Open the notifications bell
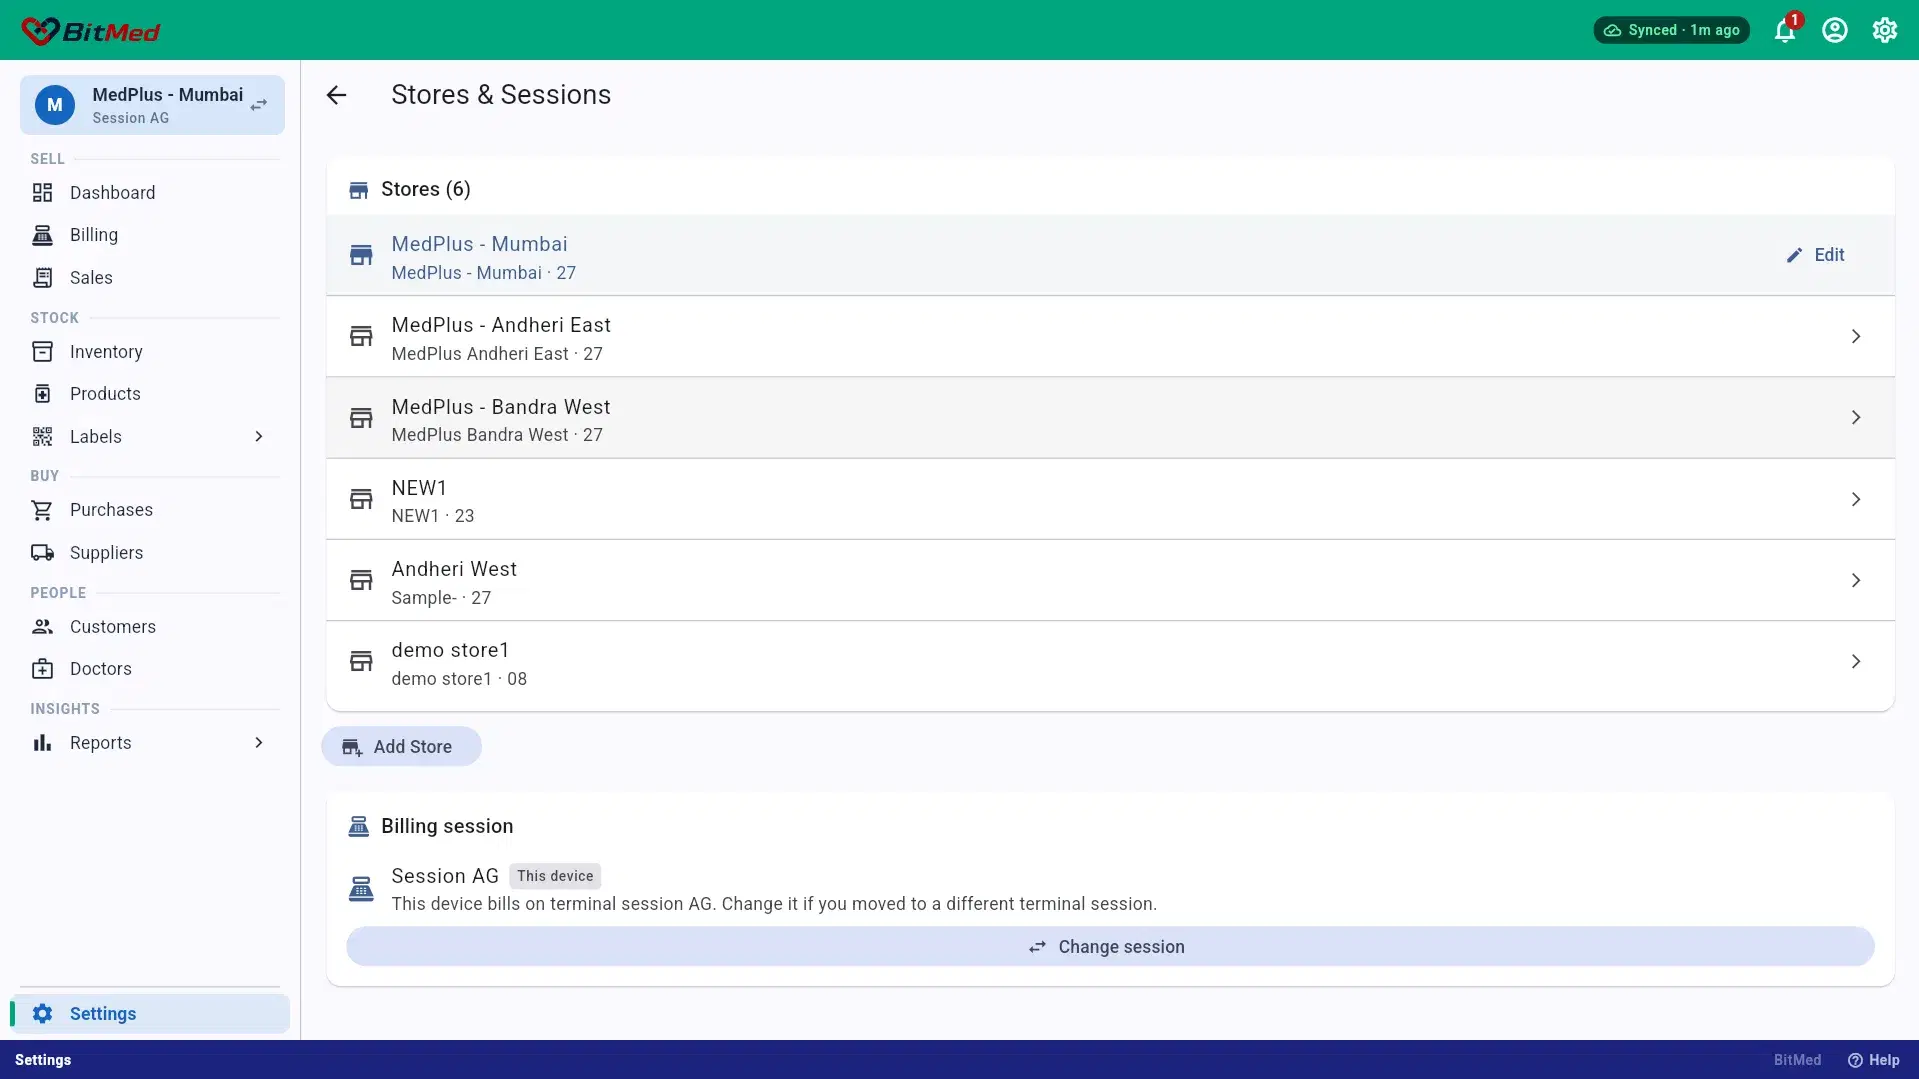 pyautogui.click(x=1785, y=30)
